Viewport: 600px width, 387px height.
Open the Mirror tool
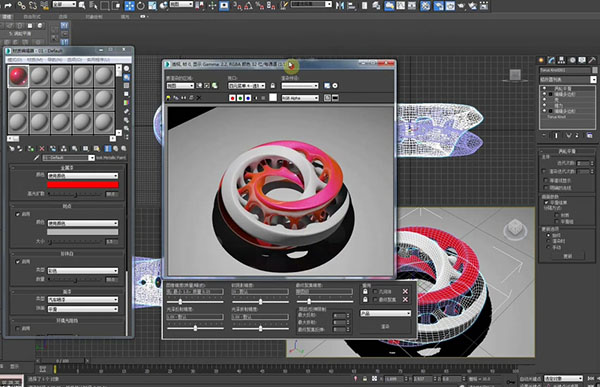(x=340, y=5)
